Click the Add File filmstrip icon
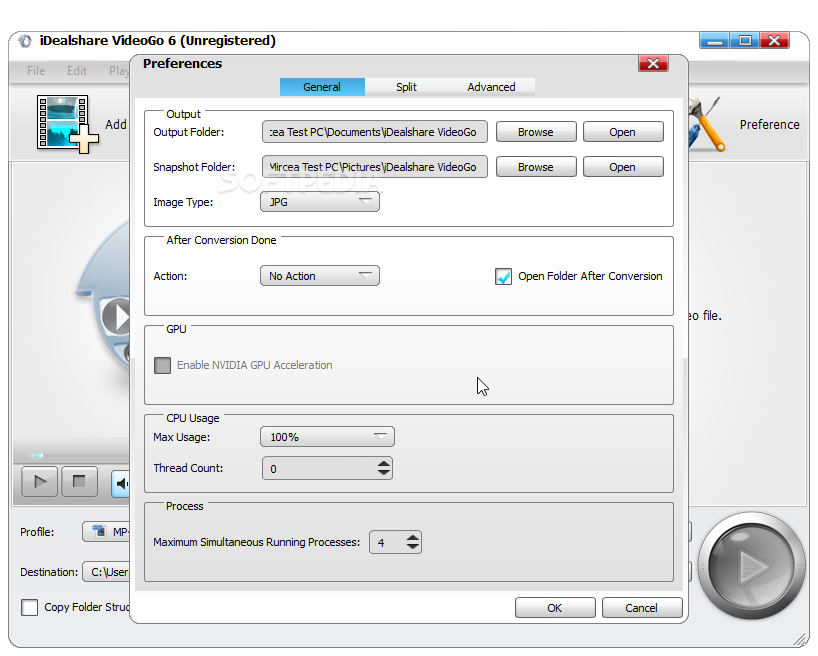 67,124
